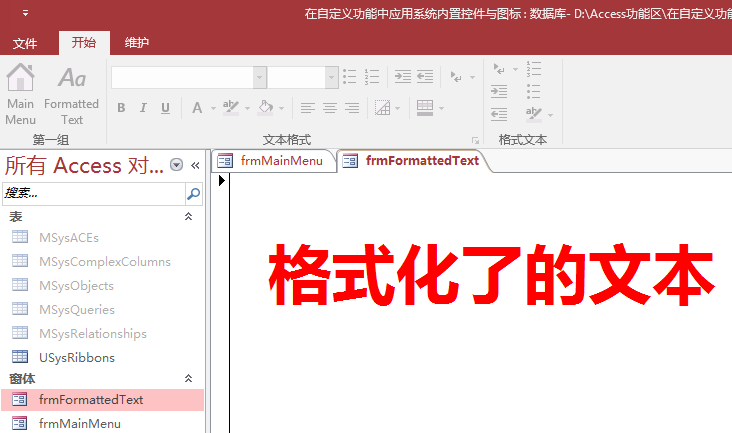Center align text
The image size is (732, 433).
coord(330,108)
